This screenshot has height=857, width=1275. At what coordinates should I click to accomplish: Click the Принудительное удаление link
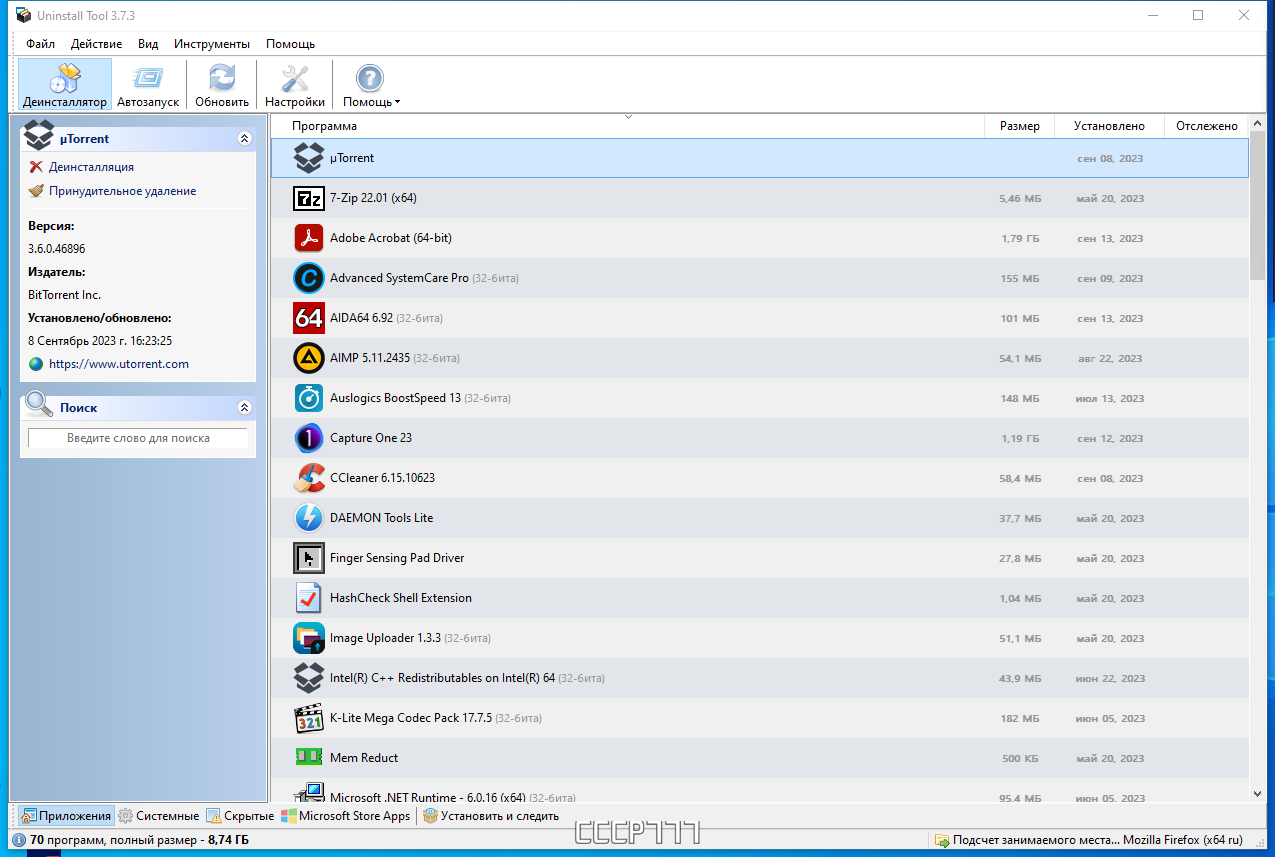122,191
